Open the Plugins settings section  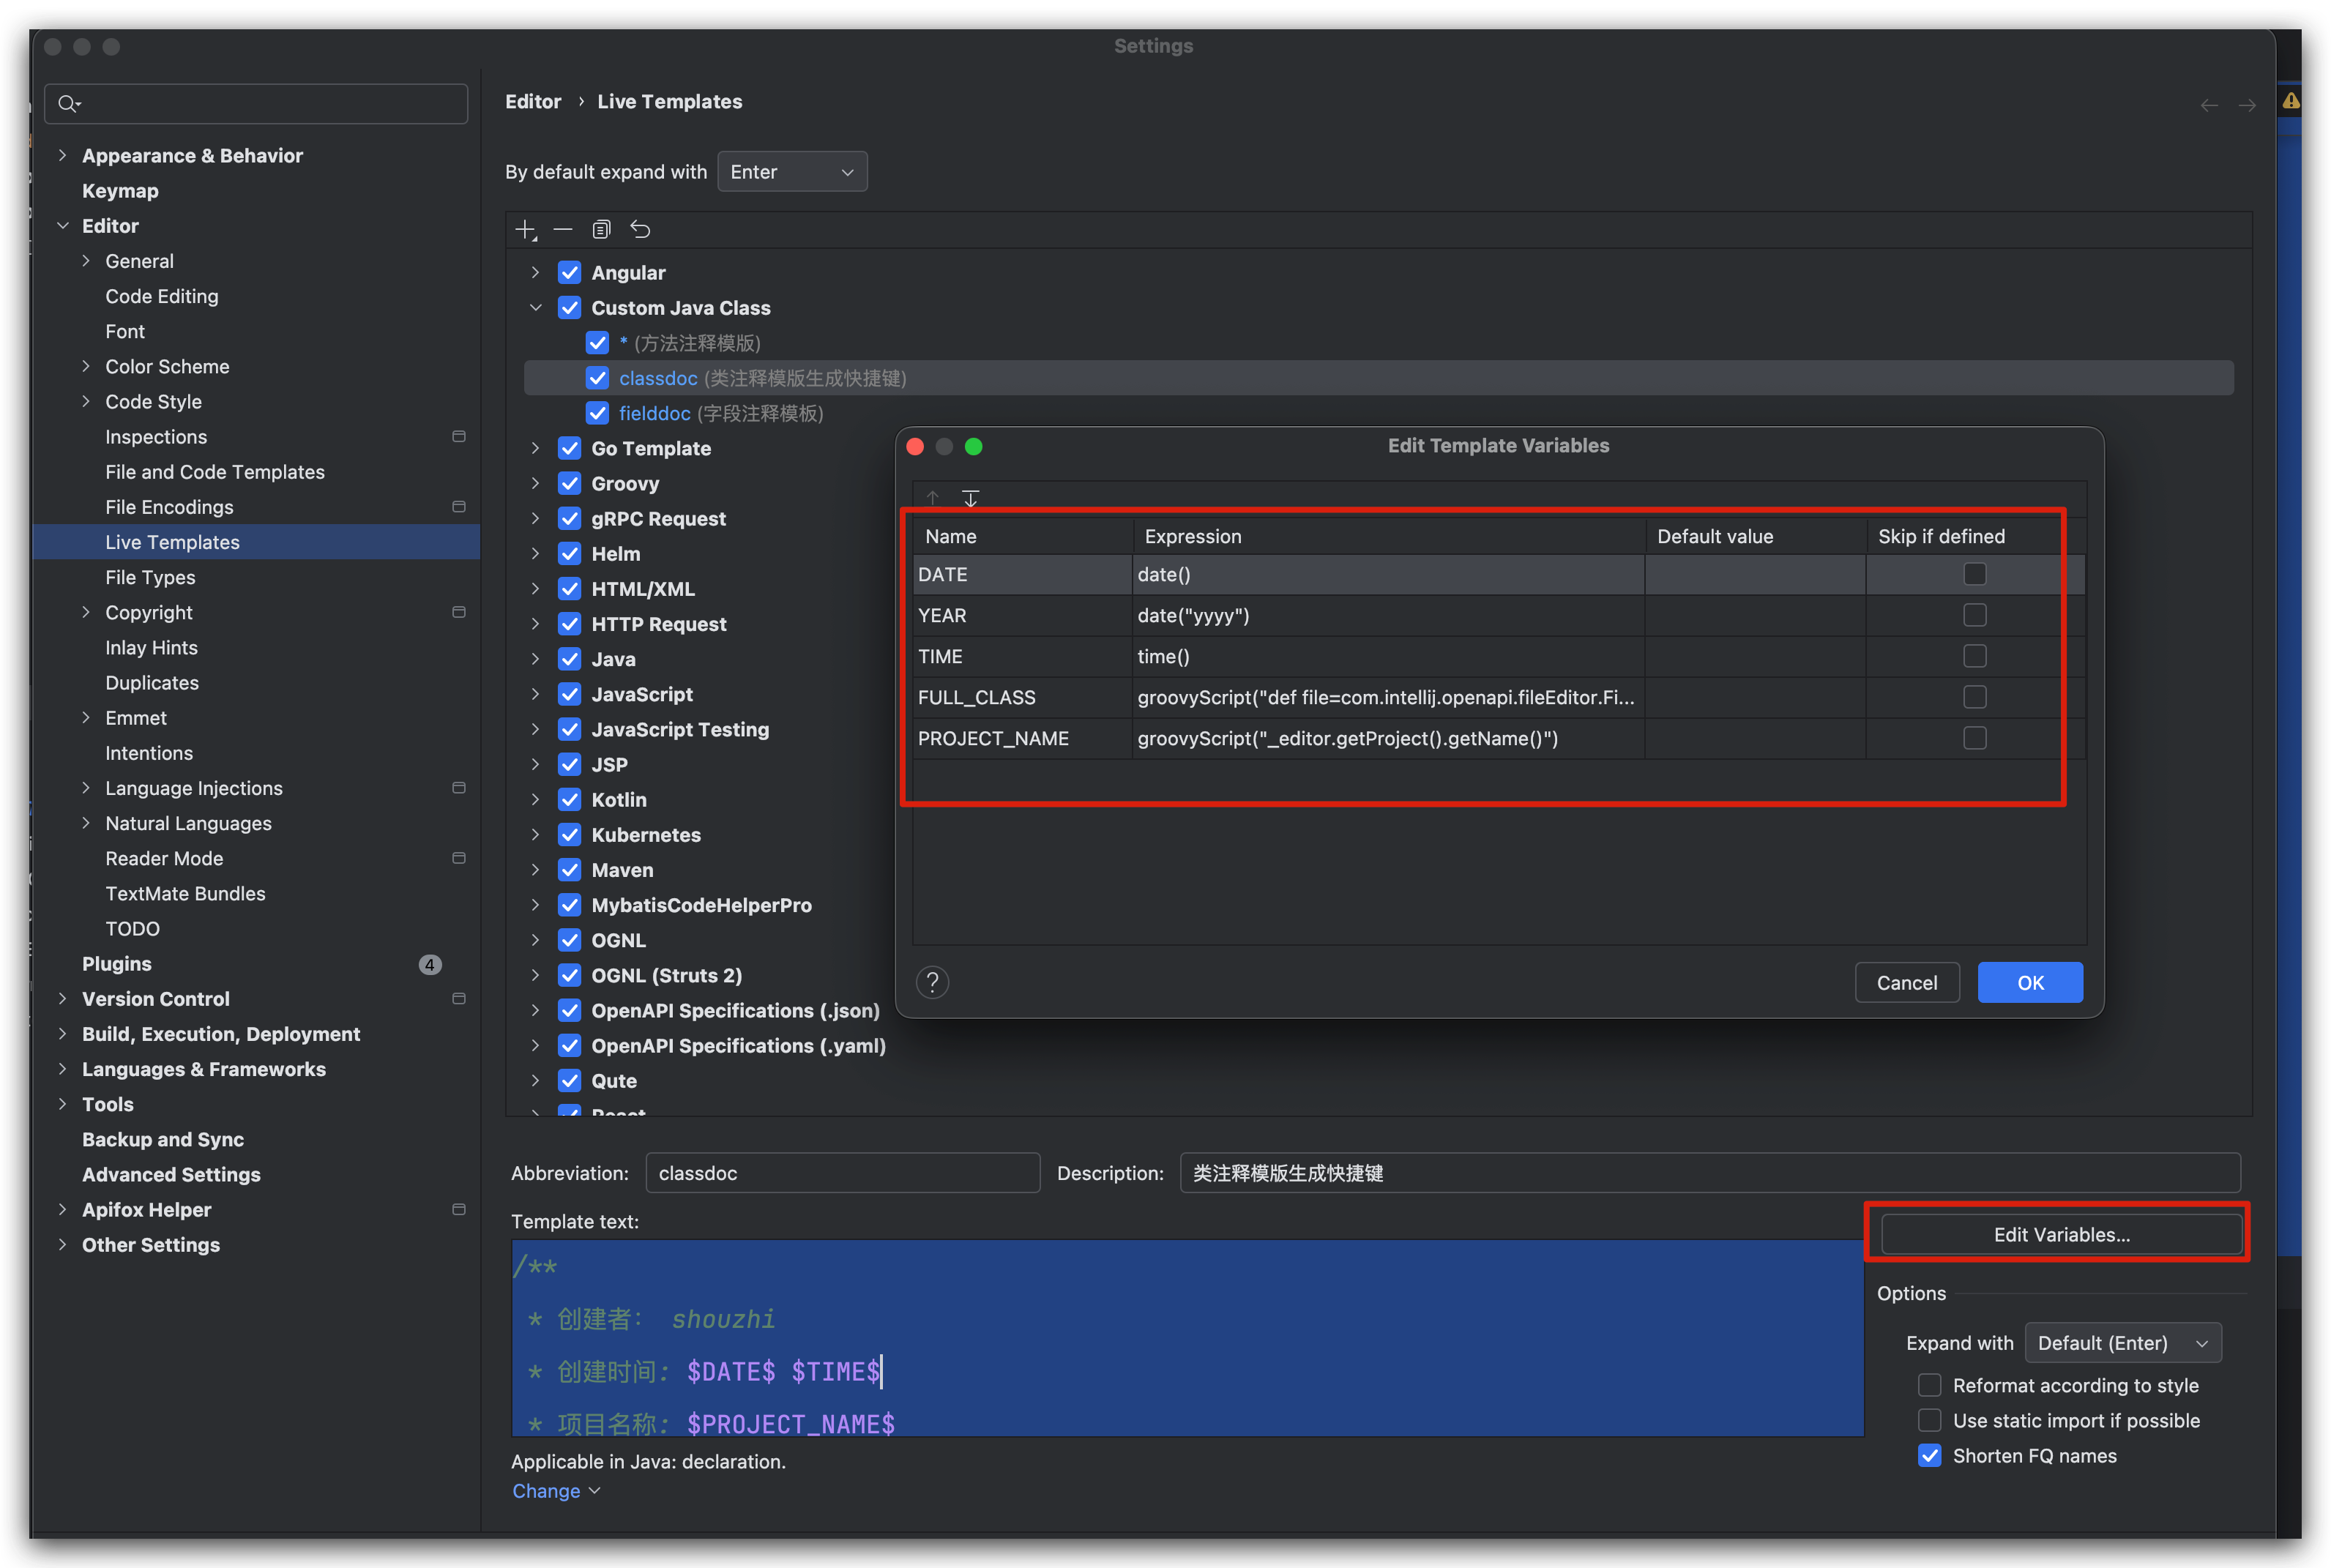click(x=117, y=964)
